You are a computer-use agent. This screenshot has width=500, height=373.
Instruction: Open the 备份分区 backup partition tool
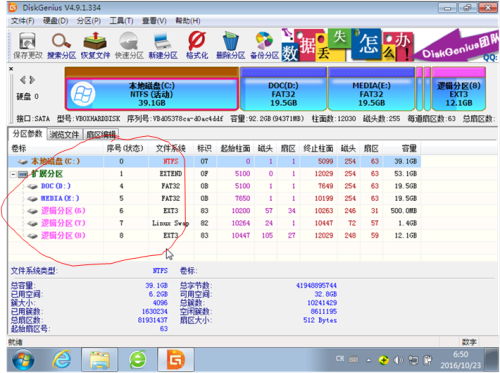pos(265,46)
